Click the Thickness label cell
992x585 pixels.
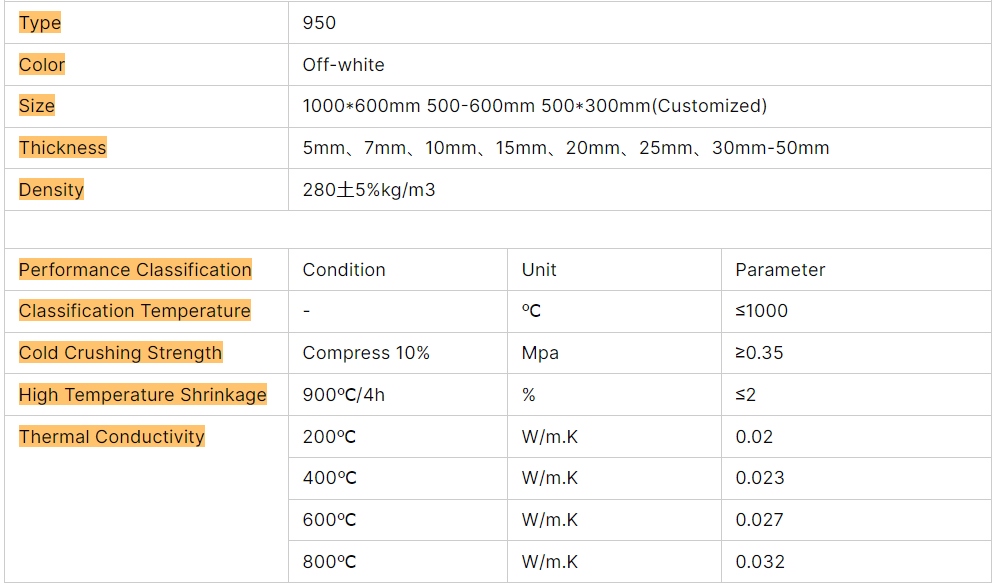[62, 148]
